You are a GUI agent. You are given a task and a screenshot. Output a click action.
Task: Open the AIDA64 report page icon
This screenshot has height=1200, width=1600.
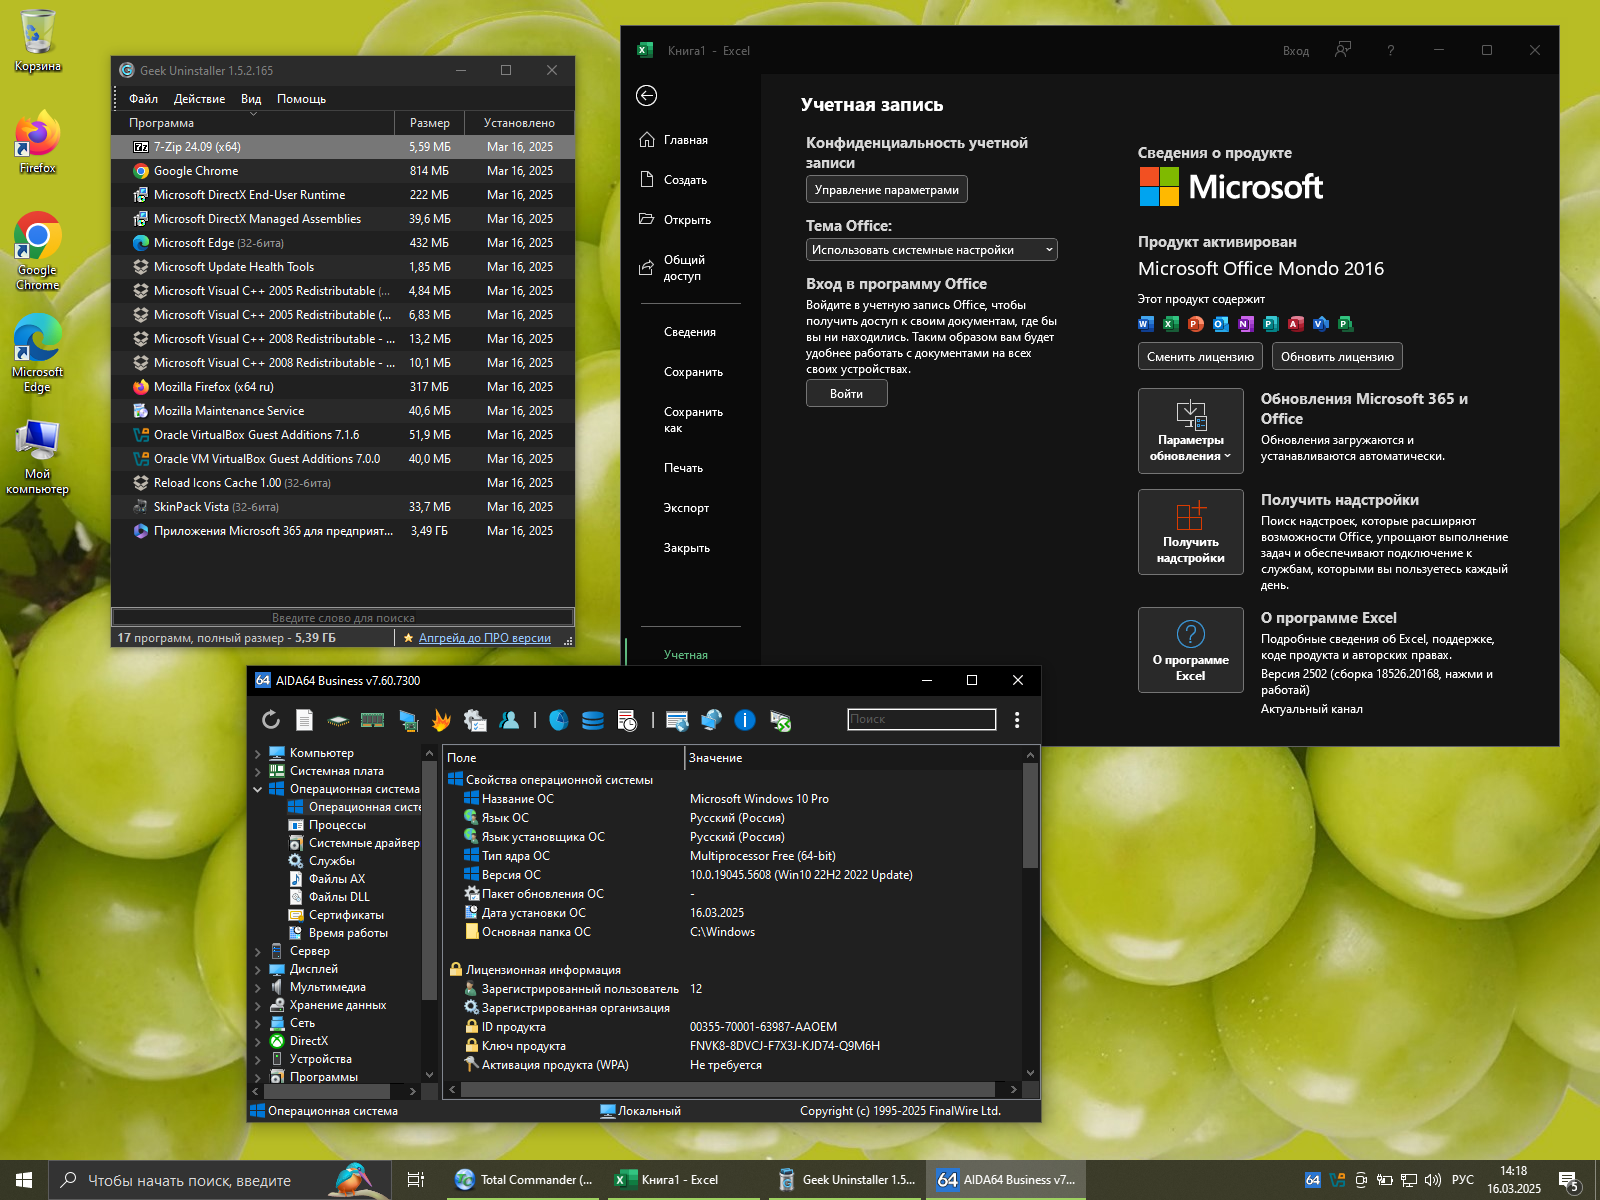click(x=305, y=720)
